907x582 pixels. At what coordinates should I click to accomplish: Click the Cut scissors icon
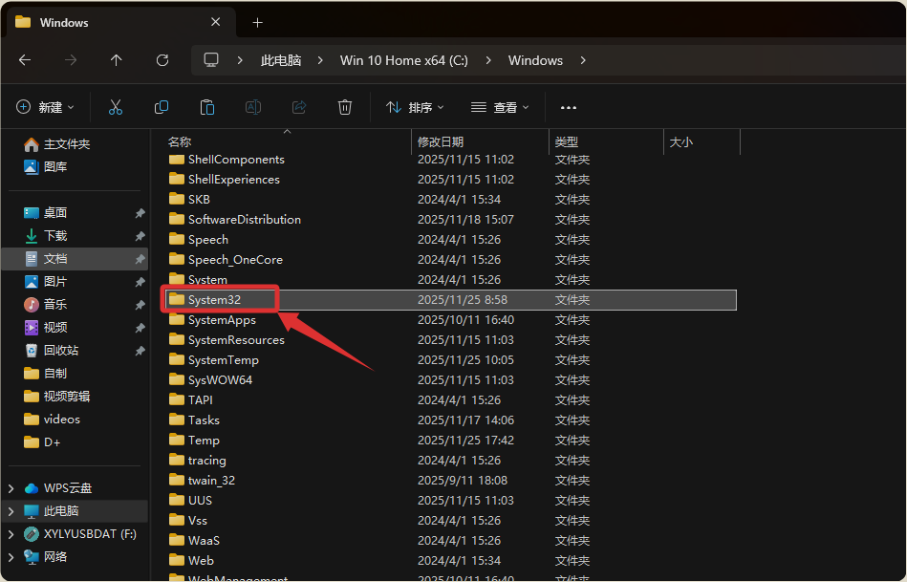click(115, 107)
